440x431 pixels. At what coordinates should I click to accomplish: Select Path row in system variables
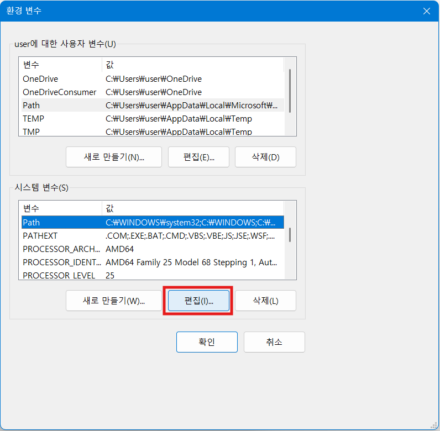click(x=153, y=222)
